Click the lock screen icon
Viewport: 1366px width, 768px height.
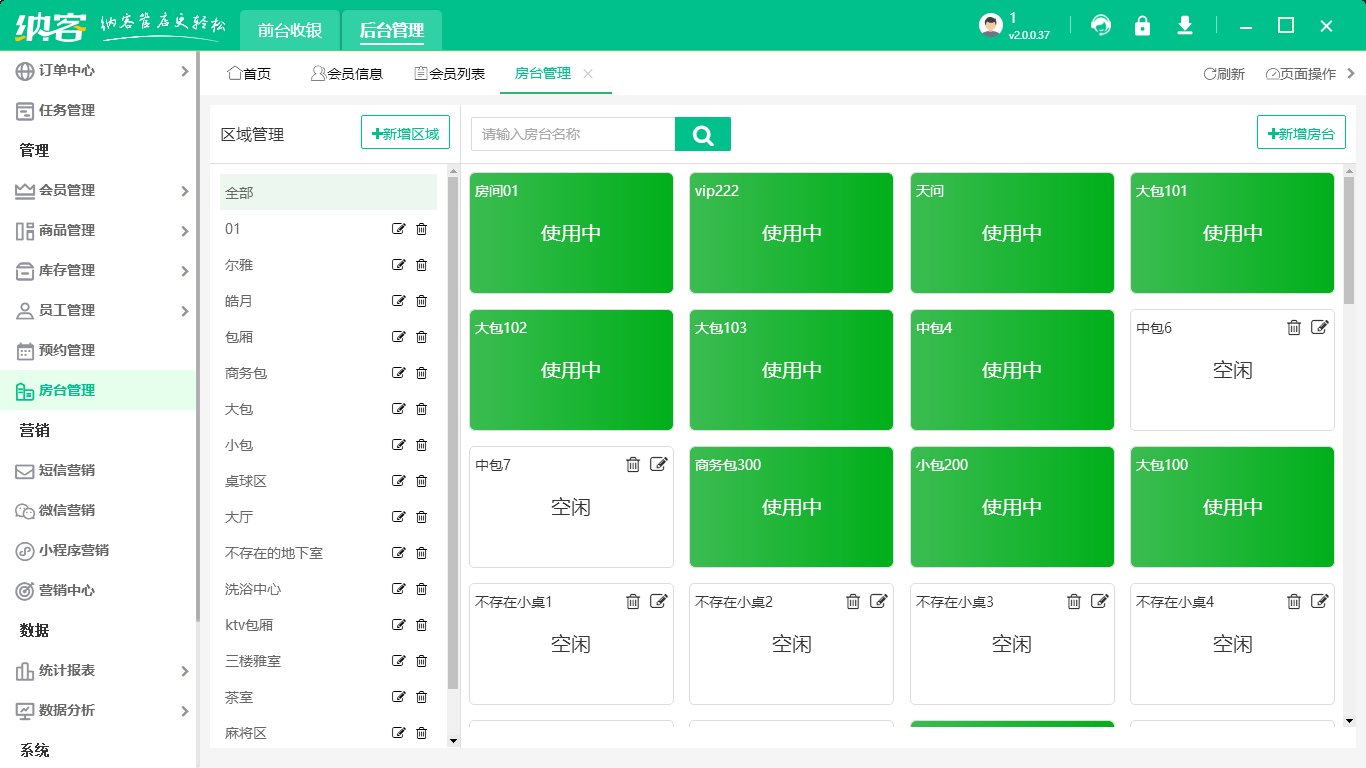pos(1142,26)
